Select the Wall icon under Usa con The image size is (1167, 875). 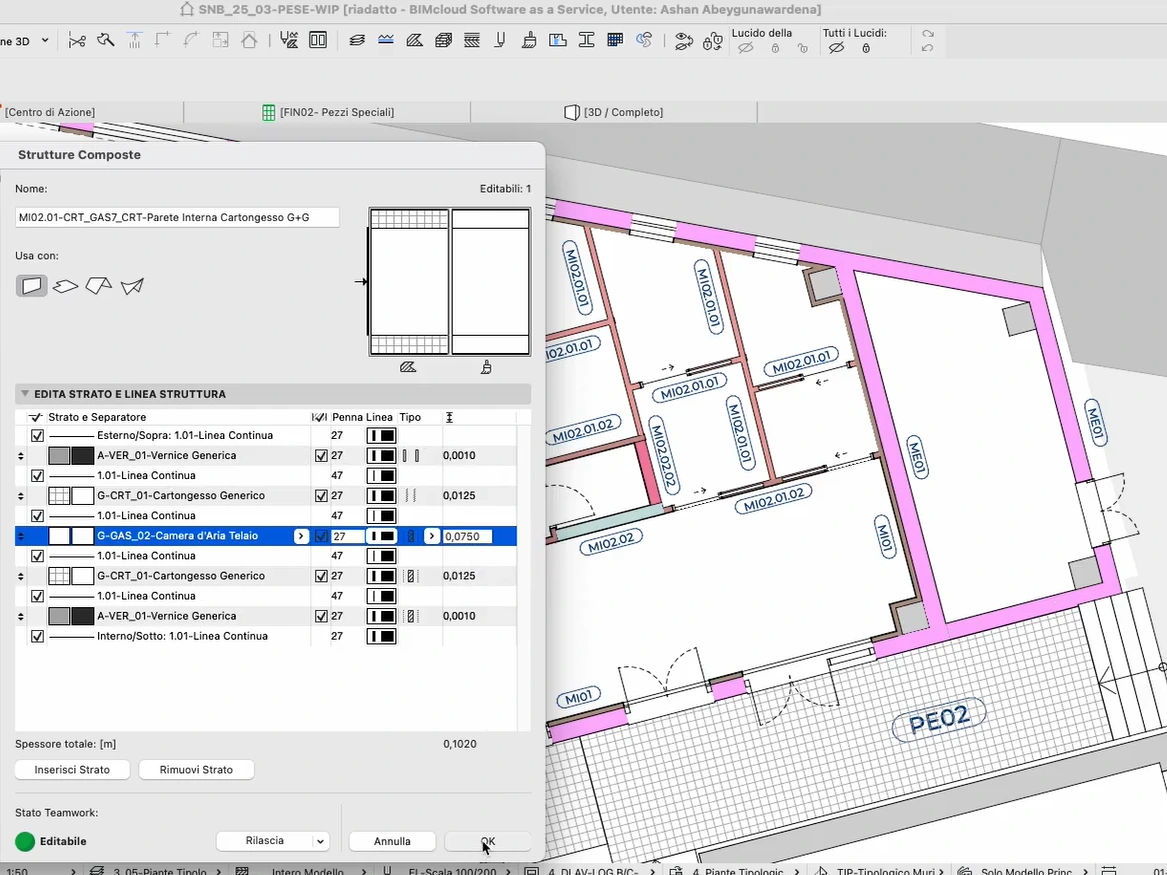click(32, 286)
